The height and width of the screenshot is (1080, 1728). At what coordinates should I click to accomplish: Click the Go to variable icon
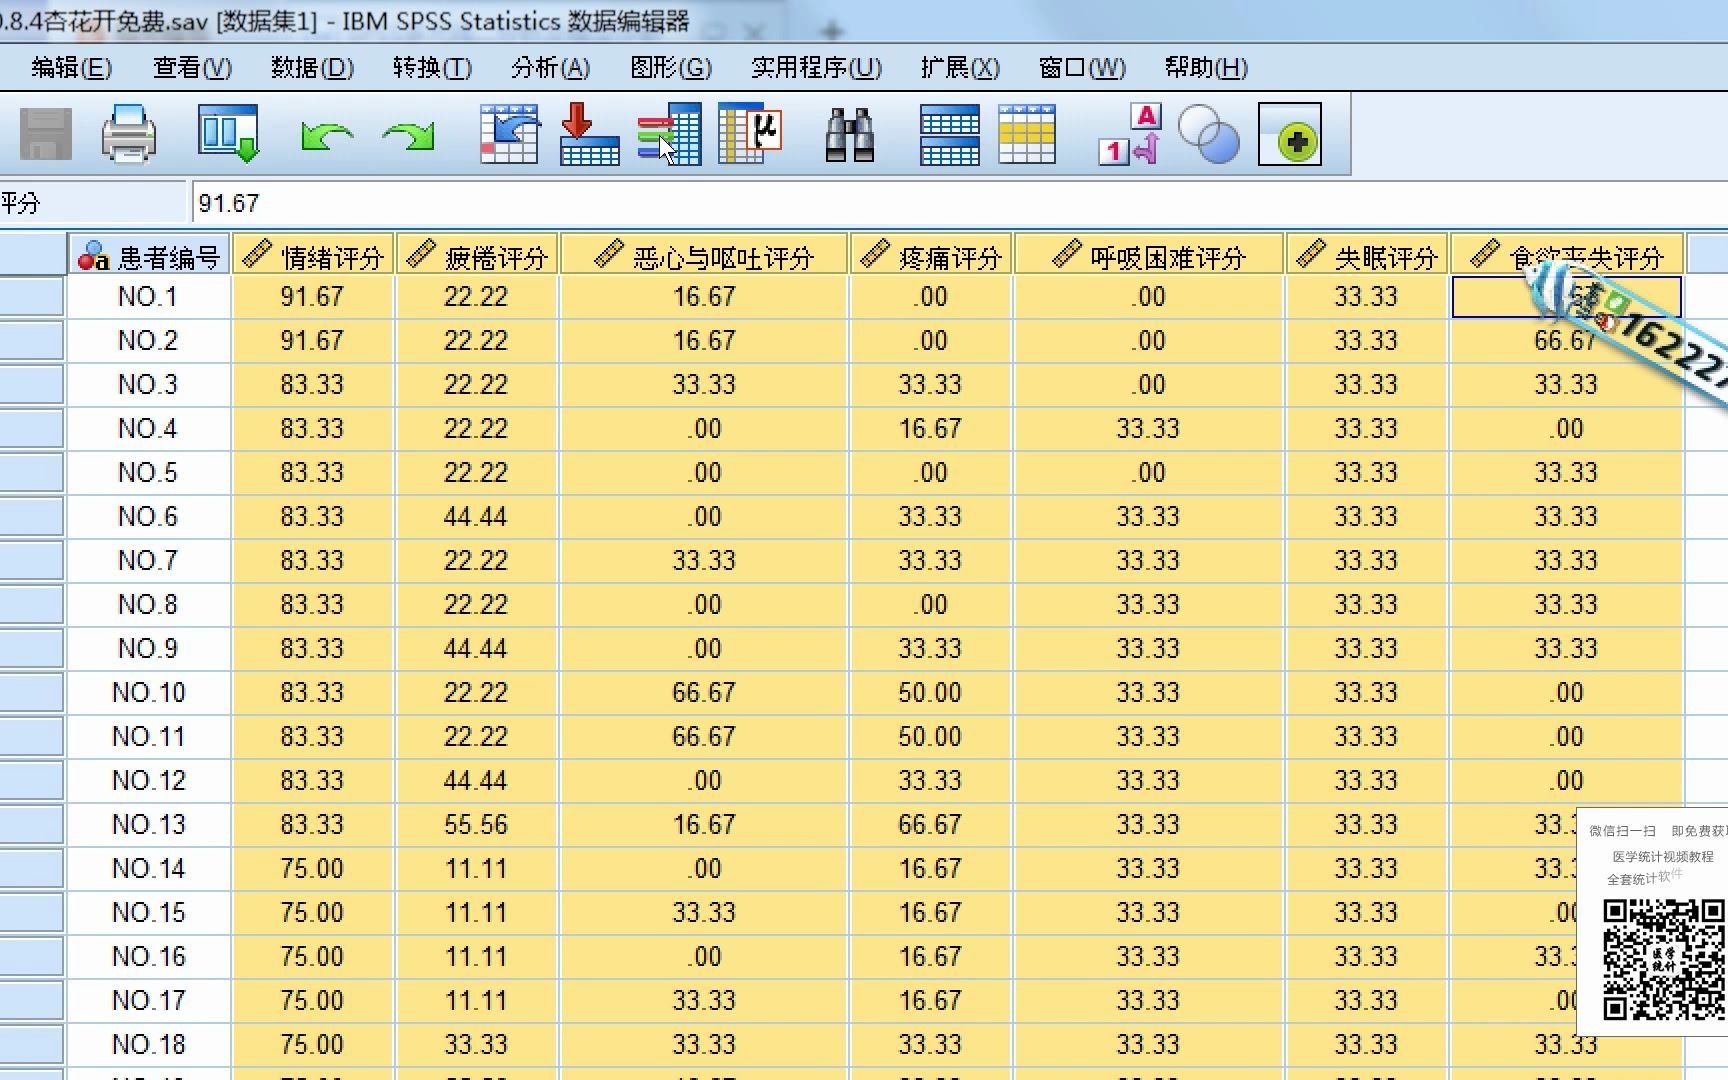589,134
